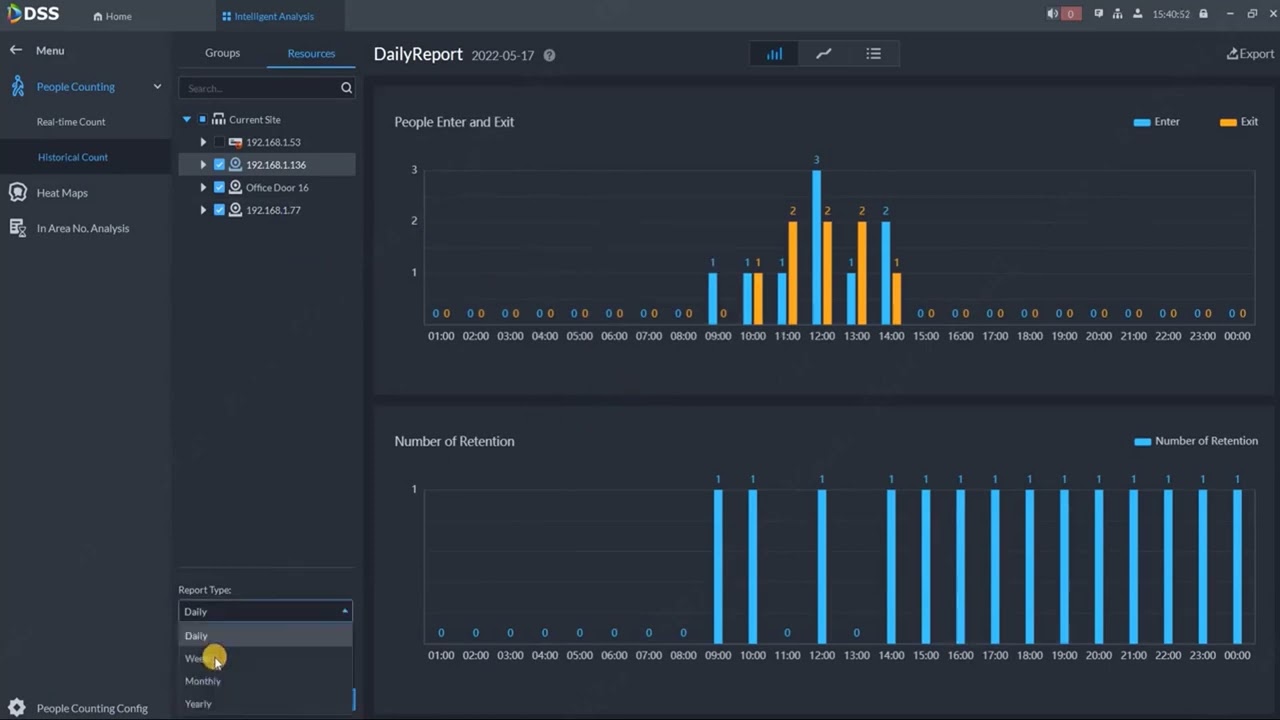Select Yearly report type
1280x720 pixels.
click(265, 704)
